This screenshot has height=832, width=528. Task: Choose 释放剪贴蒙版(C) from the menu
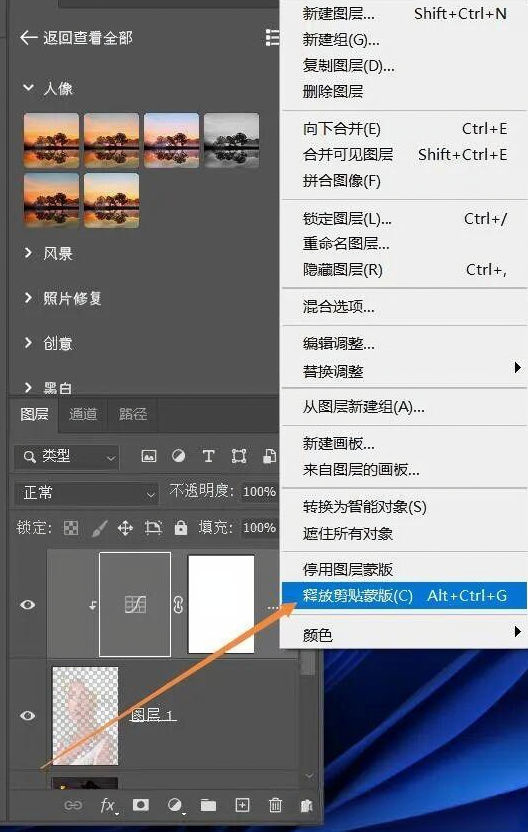point(404,595)
